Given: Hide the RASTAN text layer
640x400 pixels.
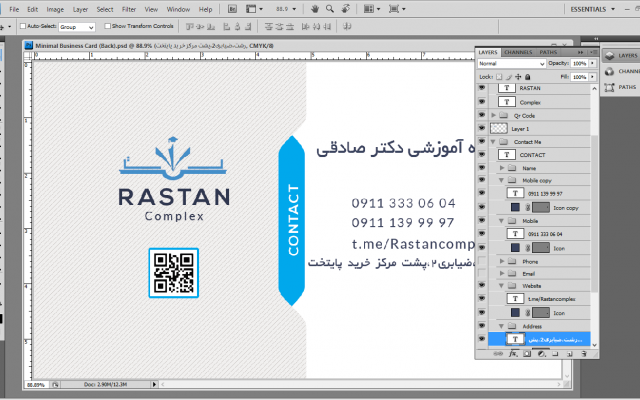Looking at the screenshot, I should [482, 88].
